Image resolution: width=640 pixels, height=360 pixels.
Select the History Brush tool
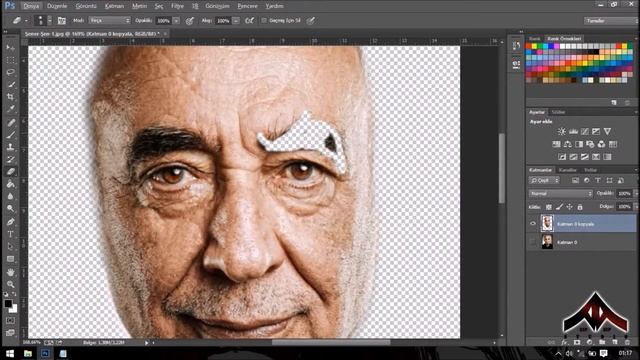pyautogui.click(x=11, y=159)
